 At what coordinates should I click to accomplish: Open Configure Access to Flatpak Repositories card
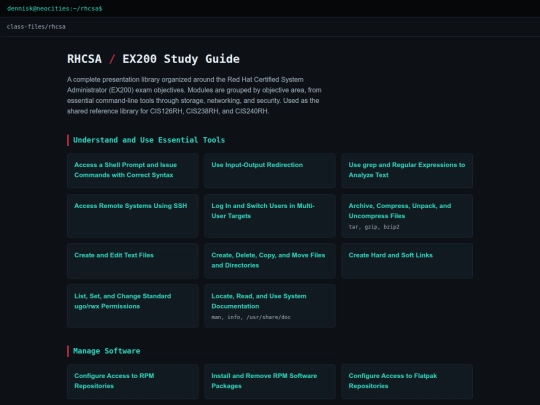(407, 381)
